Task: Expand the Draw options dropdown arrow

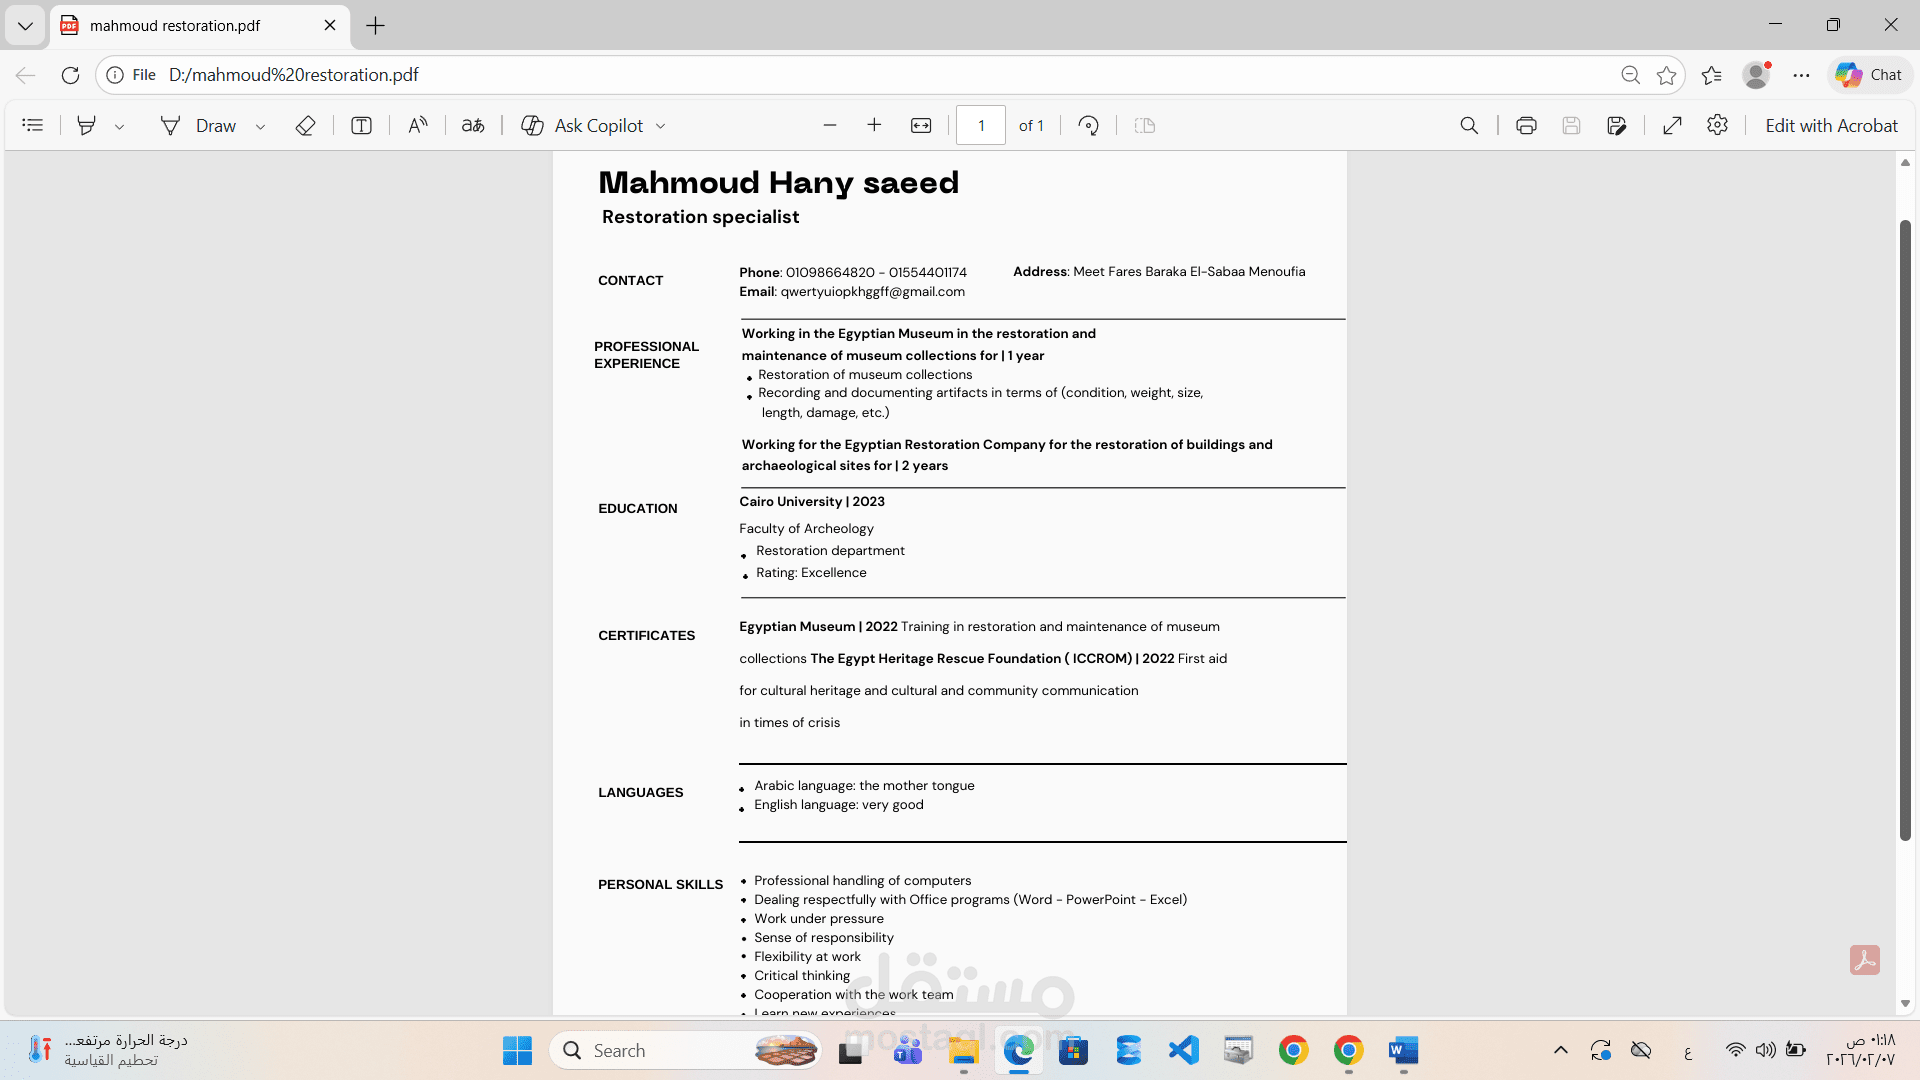Action: point(261,126)
